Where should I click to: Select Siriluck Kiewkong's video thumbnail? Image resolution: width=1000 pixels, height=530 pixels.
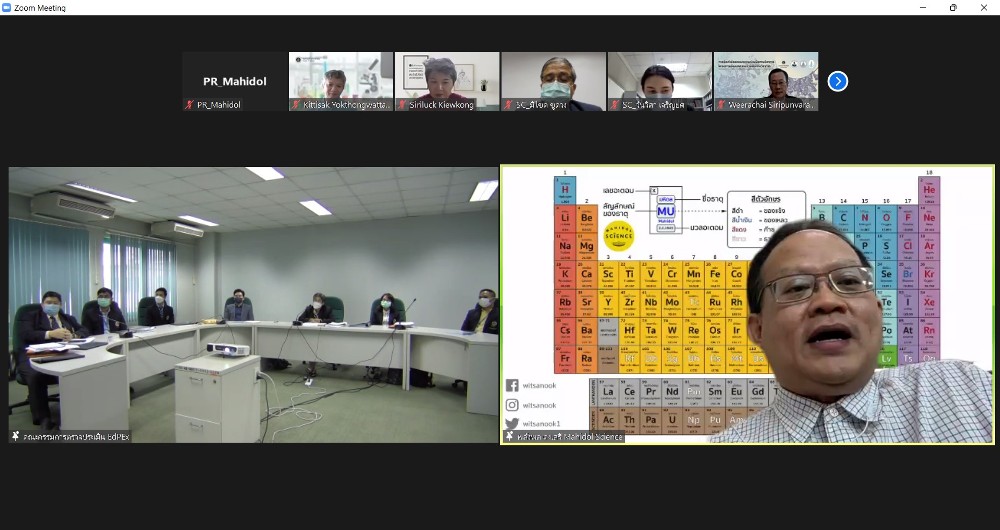447,76
